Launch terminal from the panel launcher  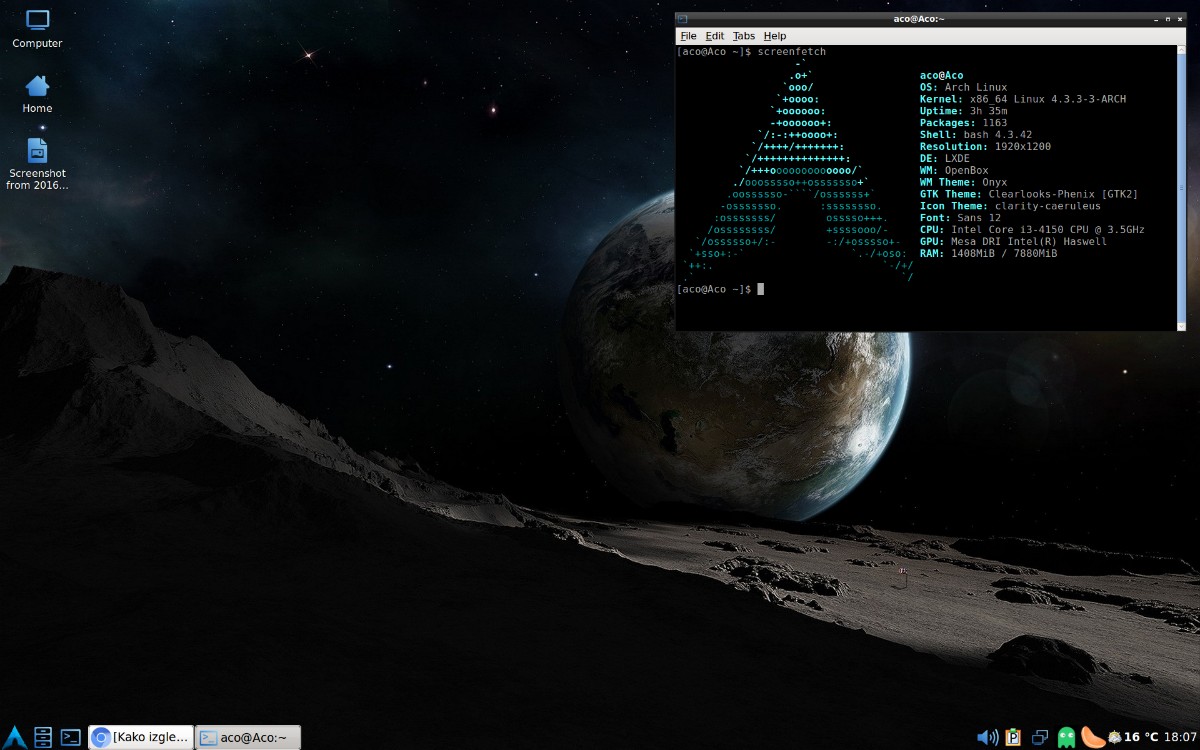[70, 737]
